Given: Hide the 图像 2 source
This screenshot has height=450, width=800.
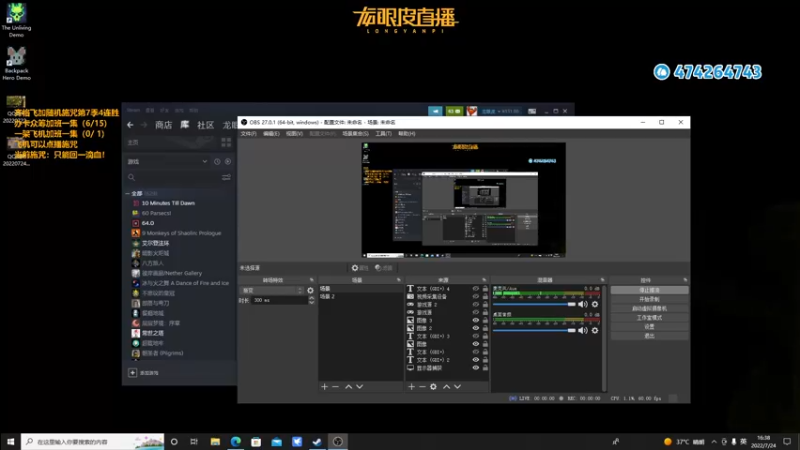Looking at the screenshot, I should [476, 328].
